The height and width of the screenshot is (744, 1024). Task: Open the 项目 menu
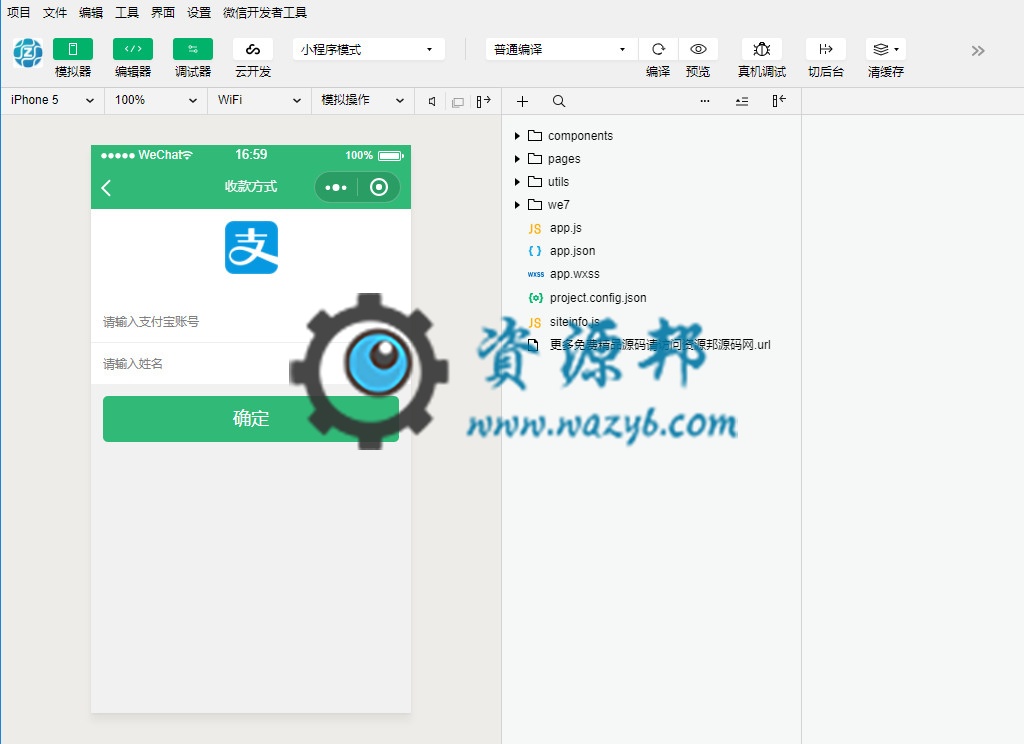pos(19,12)
